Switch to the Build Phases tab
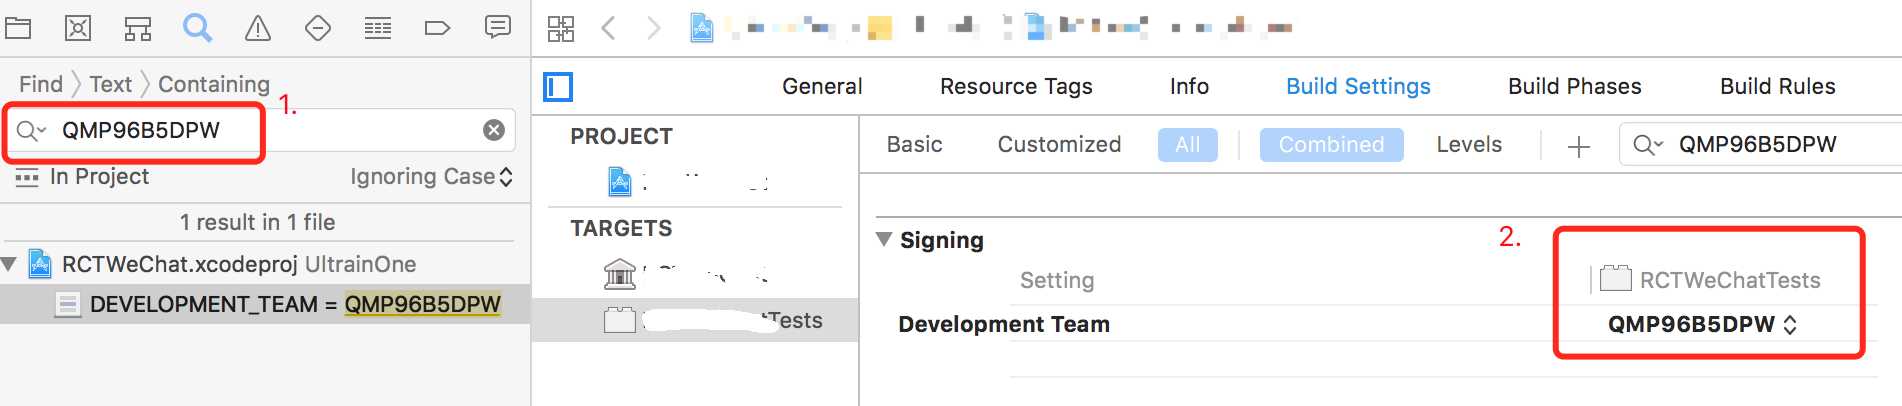 [x=1574, y=86]
